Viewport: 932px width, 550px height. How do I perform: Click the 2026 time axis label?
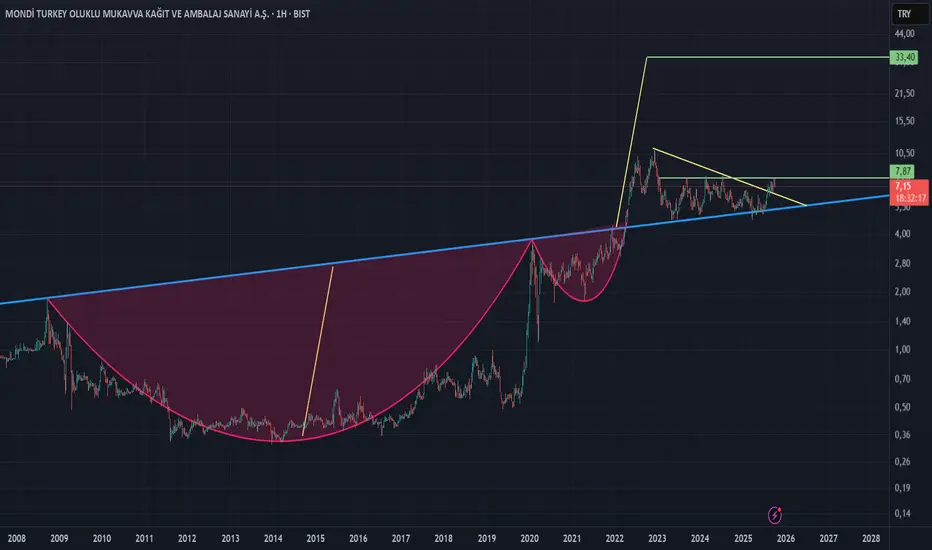tap(785, 539)
